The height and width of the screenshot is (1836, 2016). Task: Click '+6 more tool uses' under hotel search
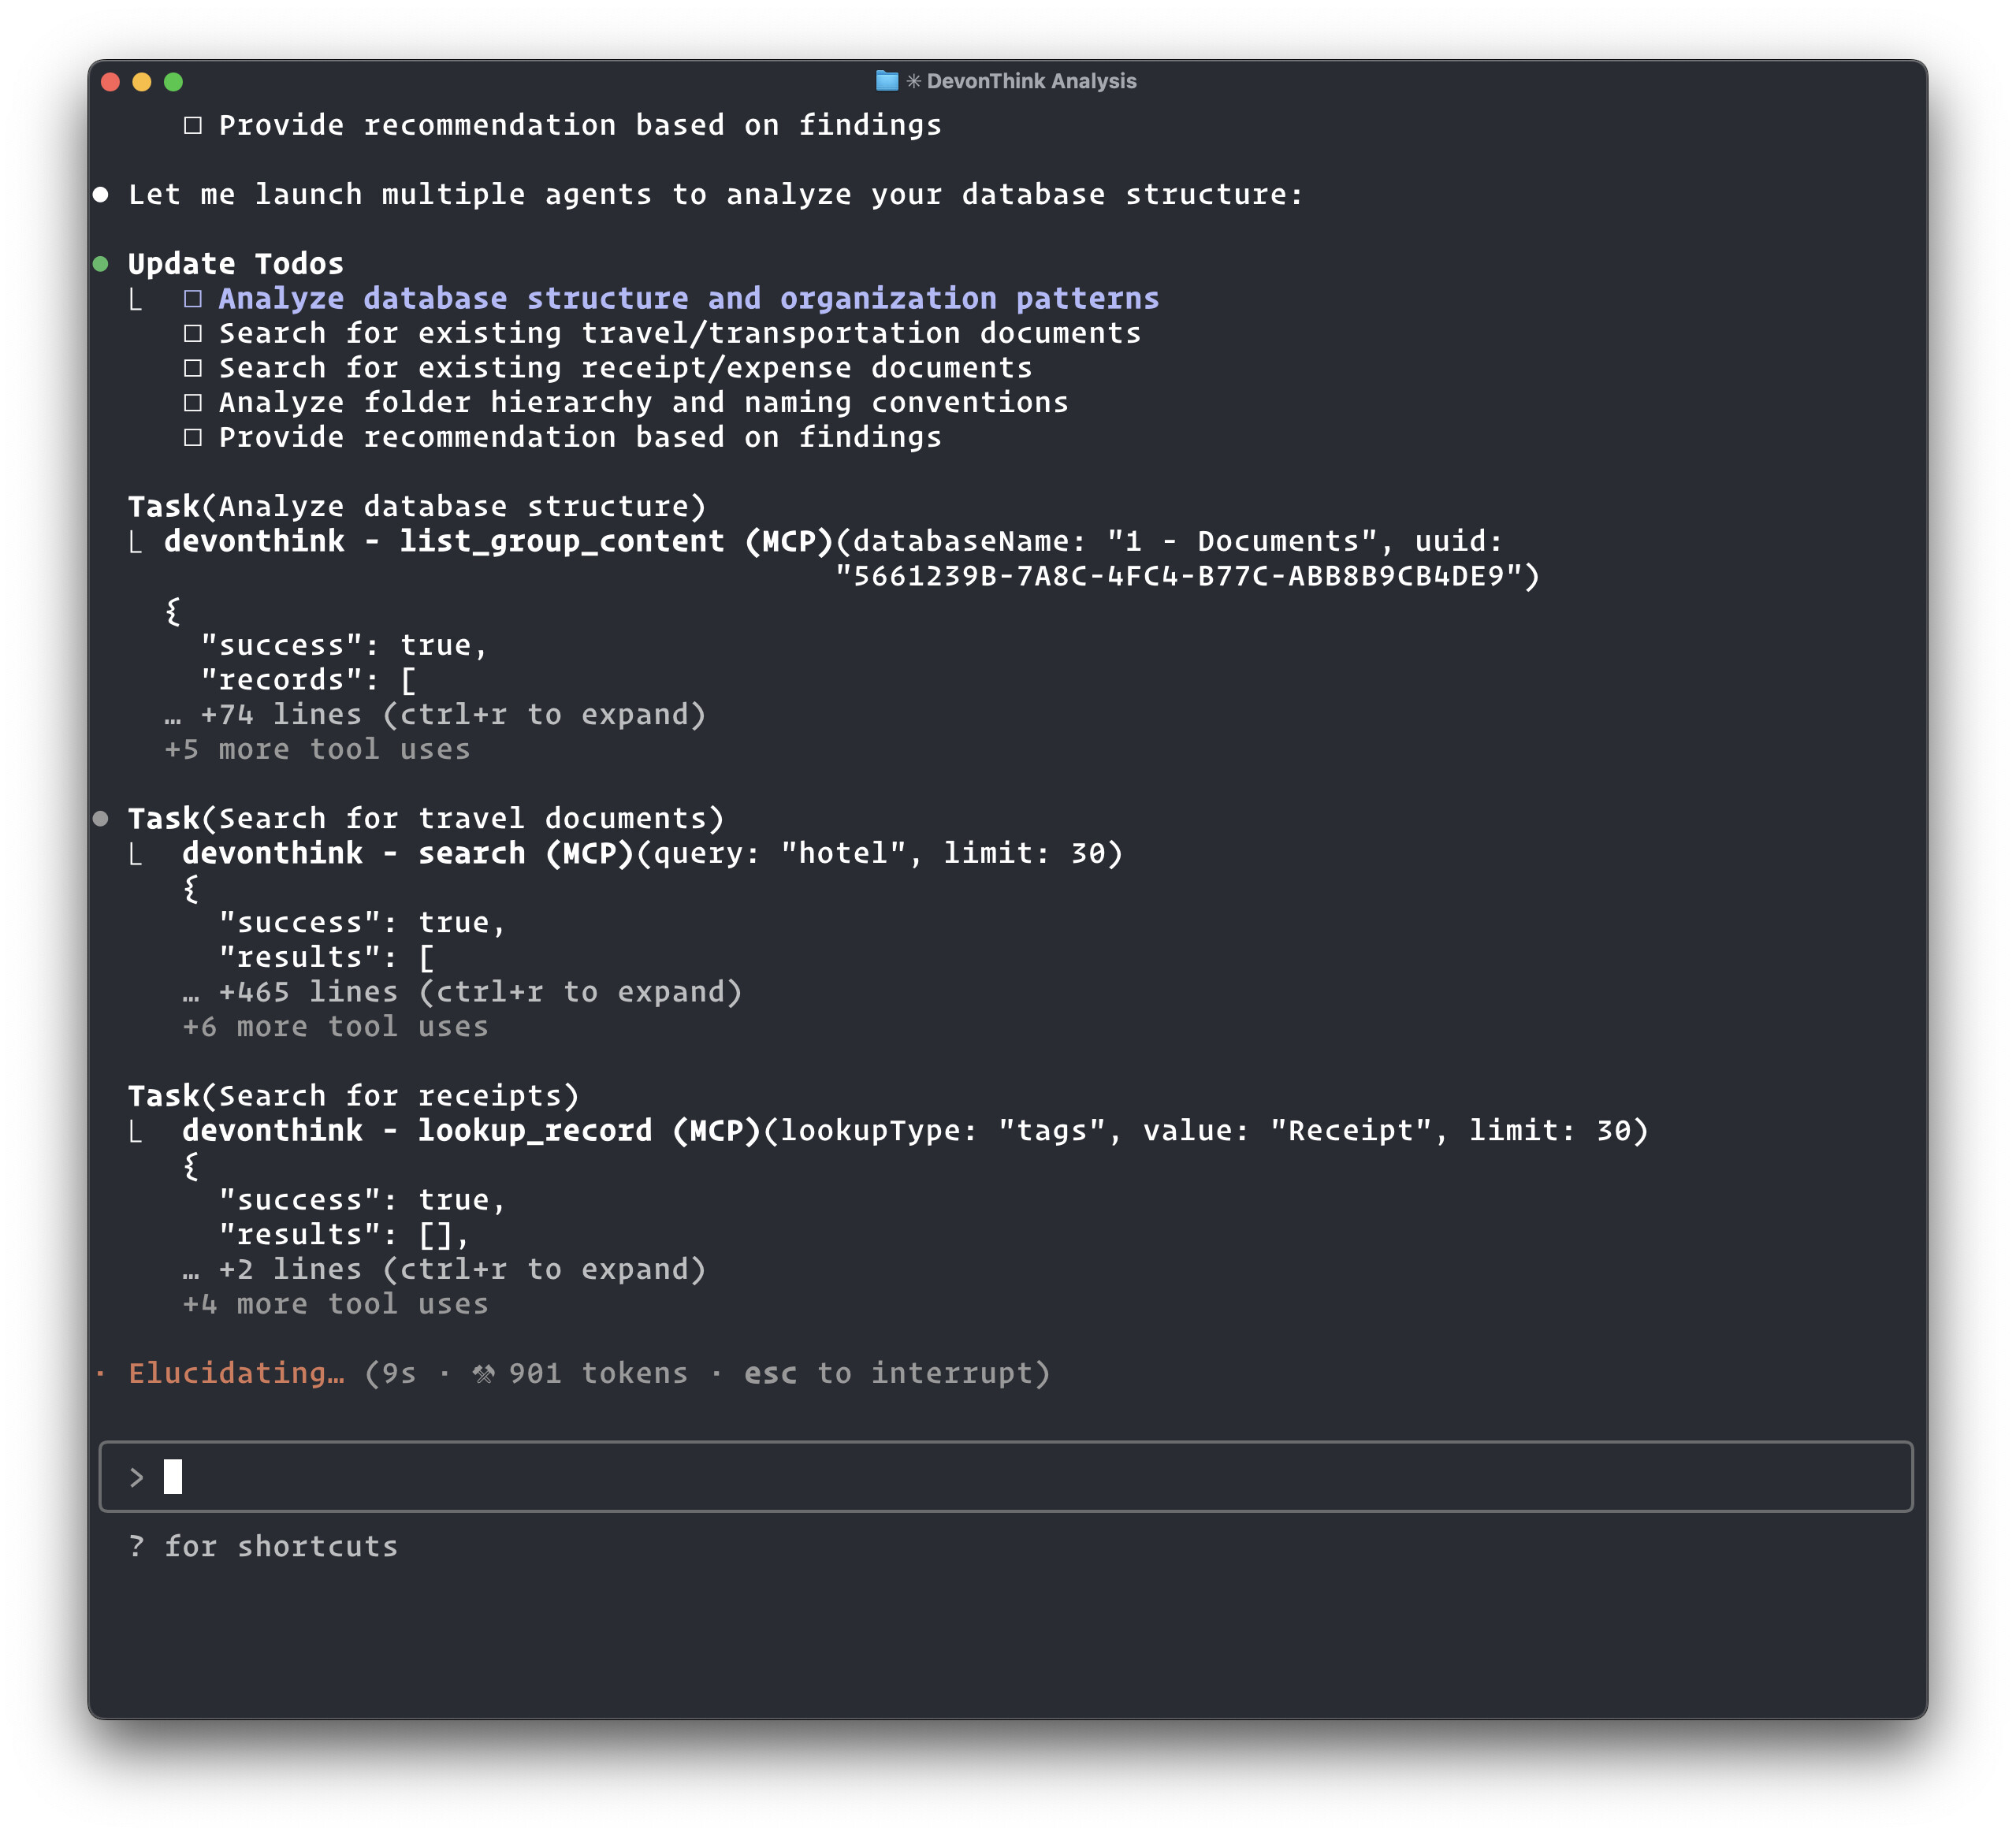tap(335, 1027)
